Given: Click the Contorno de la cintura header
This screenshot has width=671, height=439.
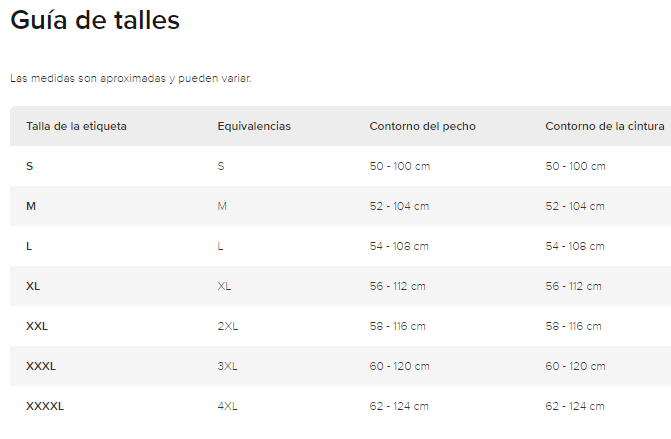Looking at the screenshot, I should (x=606, y=126).
